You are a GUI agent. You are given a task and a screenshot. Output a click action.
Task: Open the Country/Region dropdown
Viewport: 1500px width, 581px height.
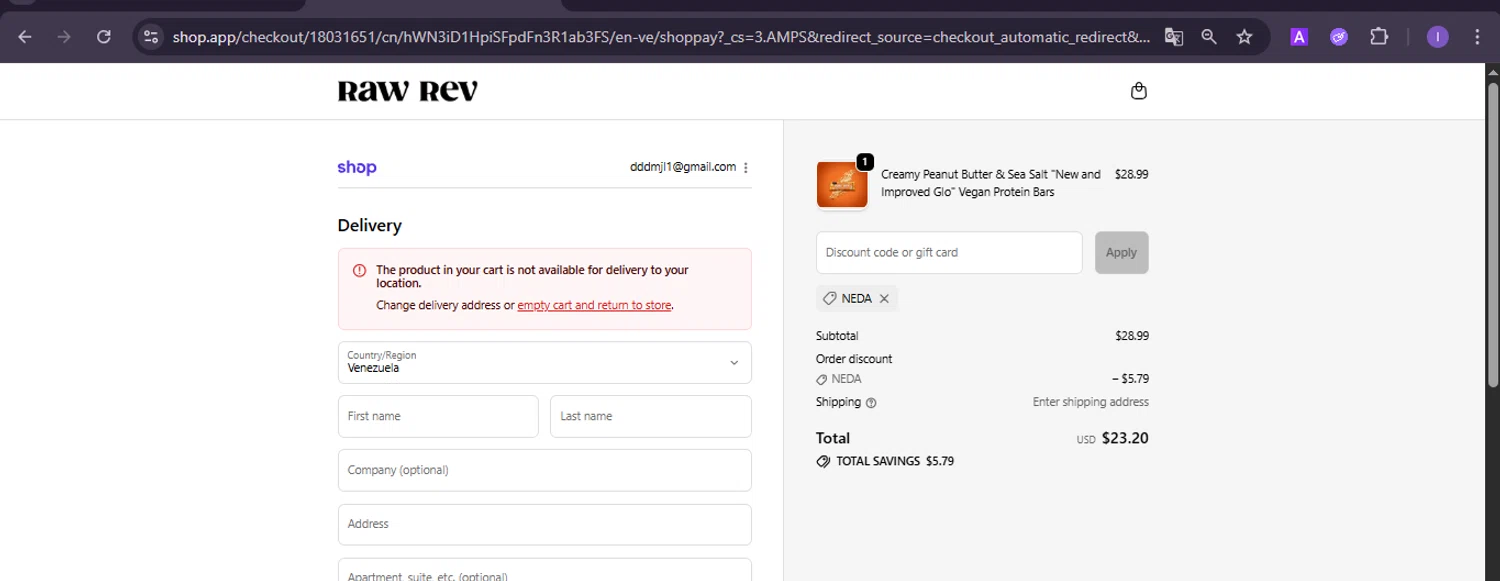tap(544, 362)
